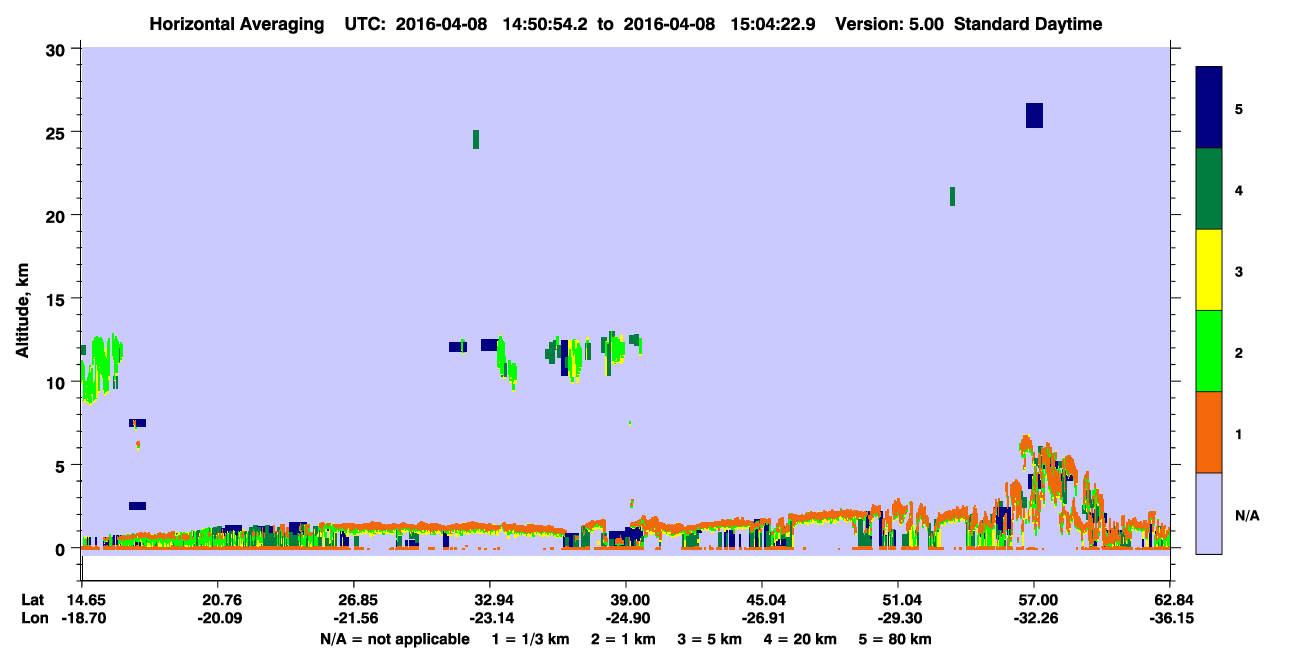This screenshot has height=667, width=1300.
Task: Click the yellow level 3 colorbar segment
Action: tap(1209, 270)
